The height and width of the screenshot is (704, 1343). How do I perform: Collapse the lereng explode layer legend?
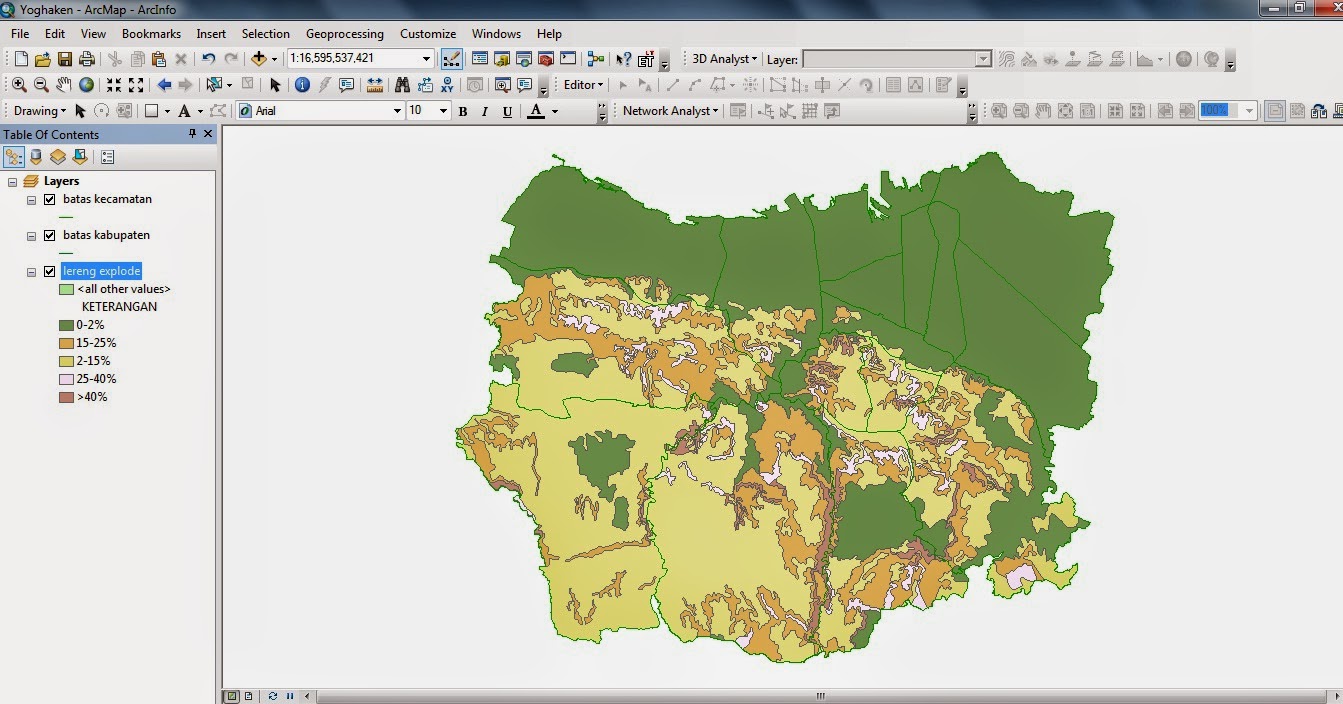click(x=31, y=271)
